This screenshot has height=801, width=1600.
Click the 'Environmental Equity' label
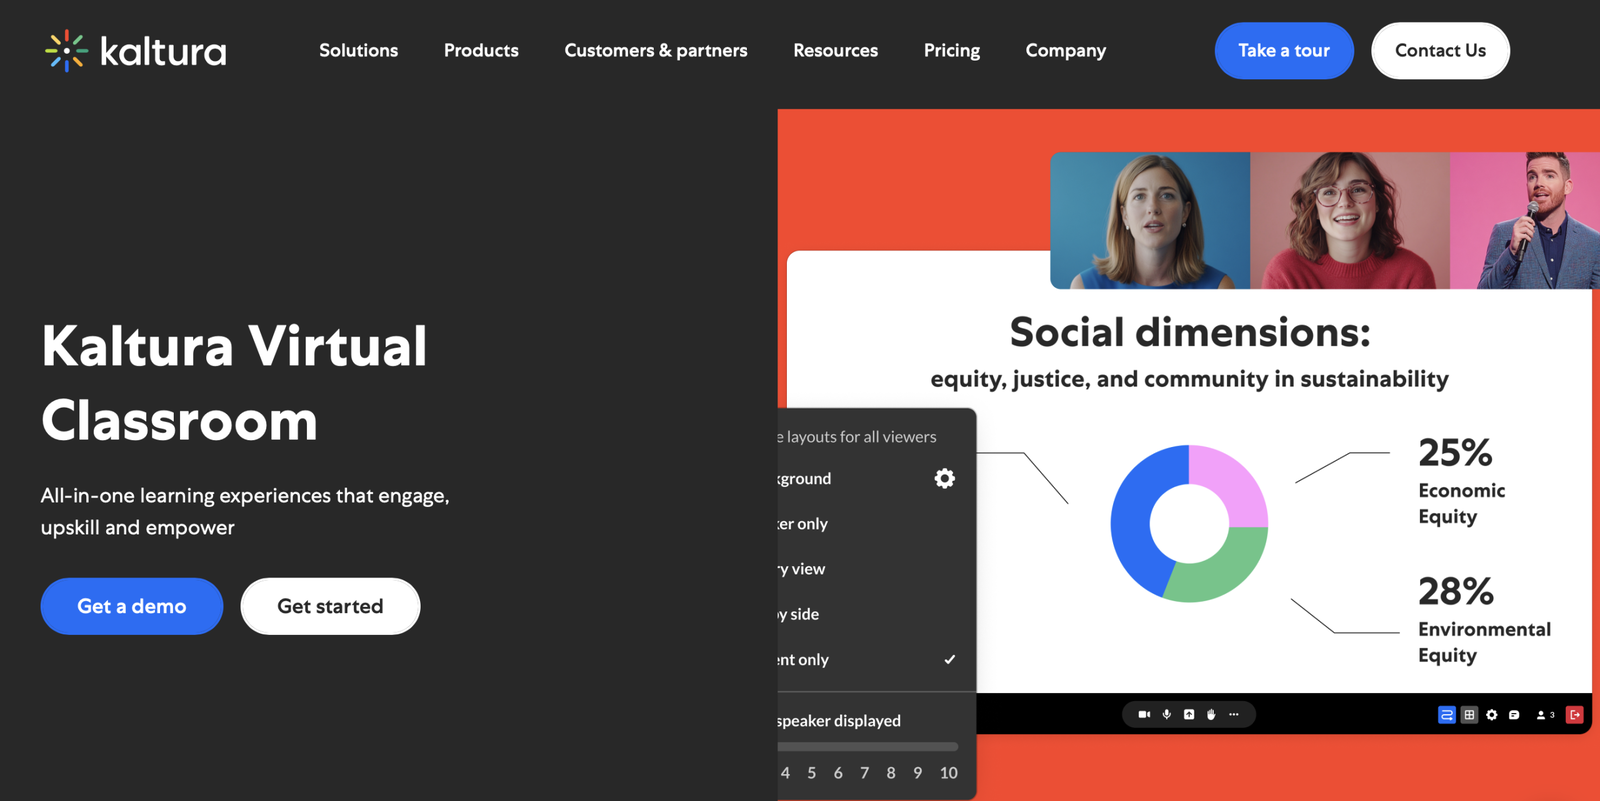(x=1484, y=642)
